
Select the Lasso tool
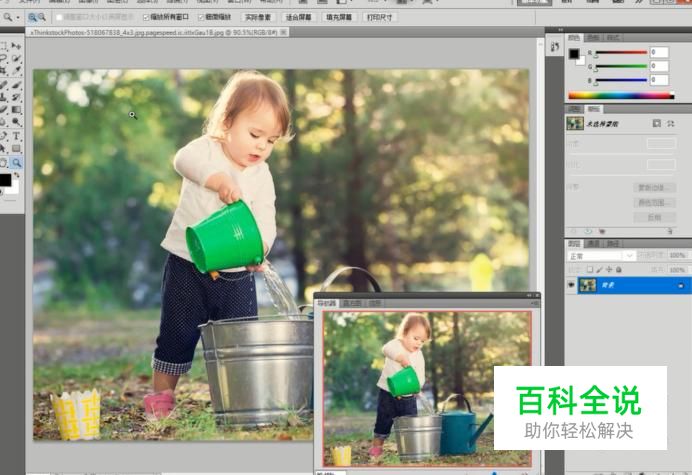(x=4, y=58)
